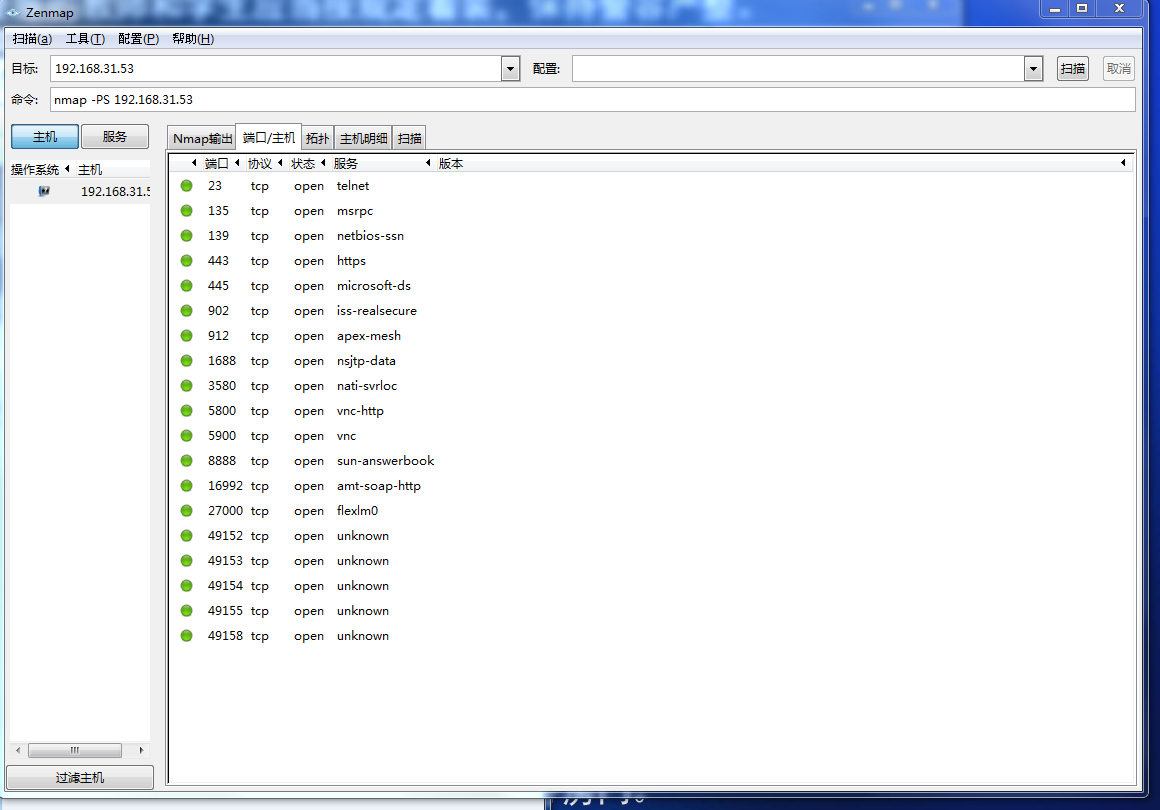Click the 命令 command input field
The height and width of the screenshot is (810, 1160).
click(x=593, y=100)
